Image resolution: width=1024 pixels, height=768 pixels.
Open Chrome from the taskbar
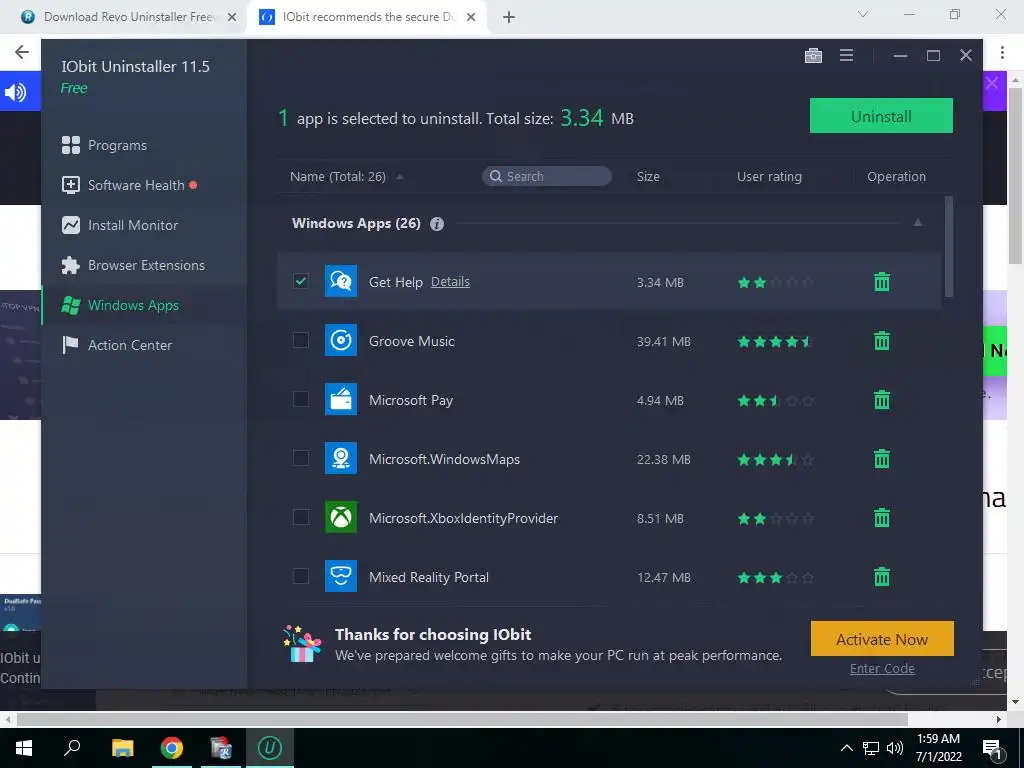[172, 748]
